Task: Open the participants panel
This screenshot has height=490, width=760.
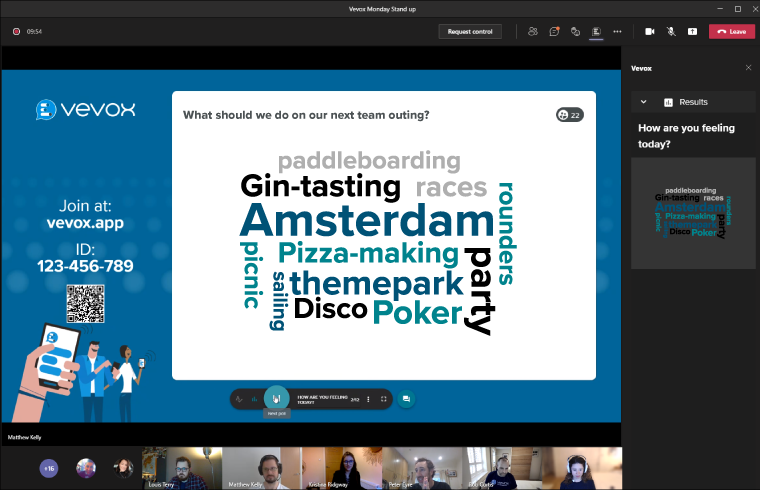Action: pos(533,31)
